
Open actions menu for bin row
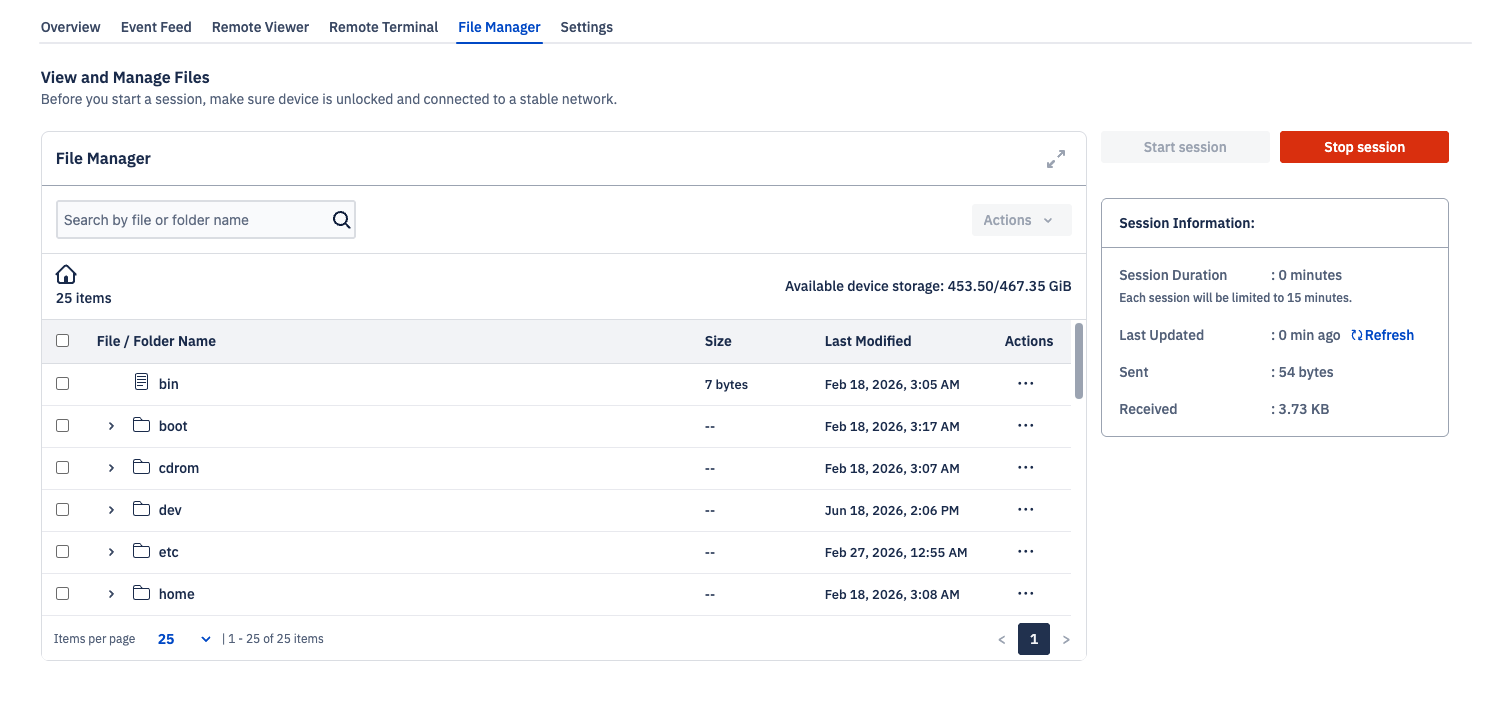click(1025, 383)
